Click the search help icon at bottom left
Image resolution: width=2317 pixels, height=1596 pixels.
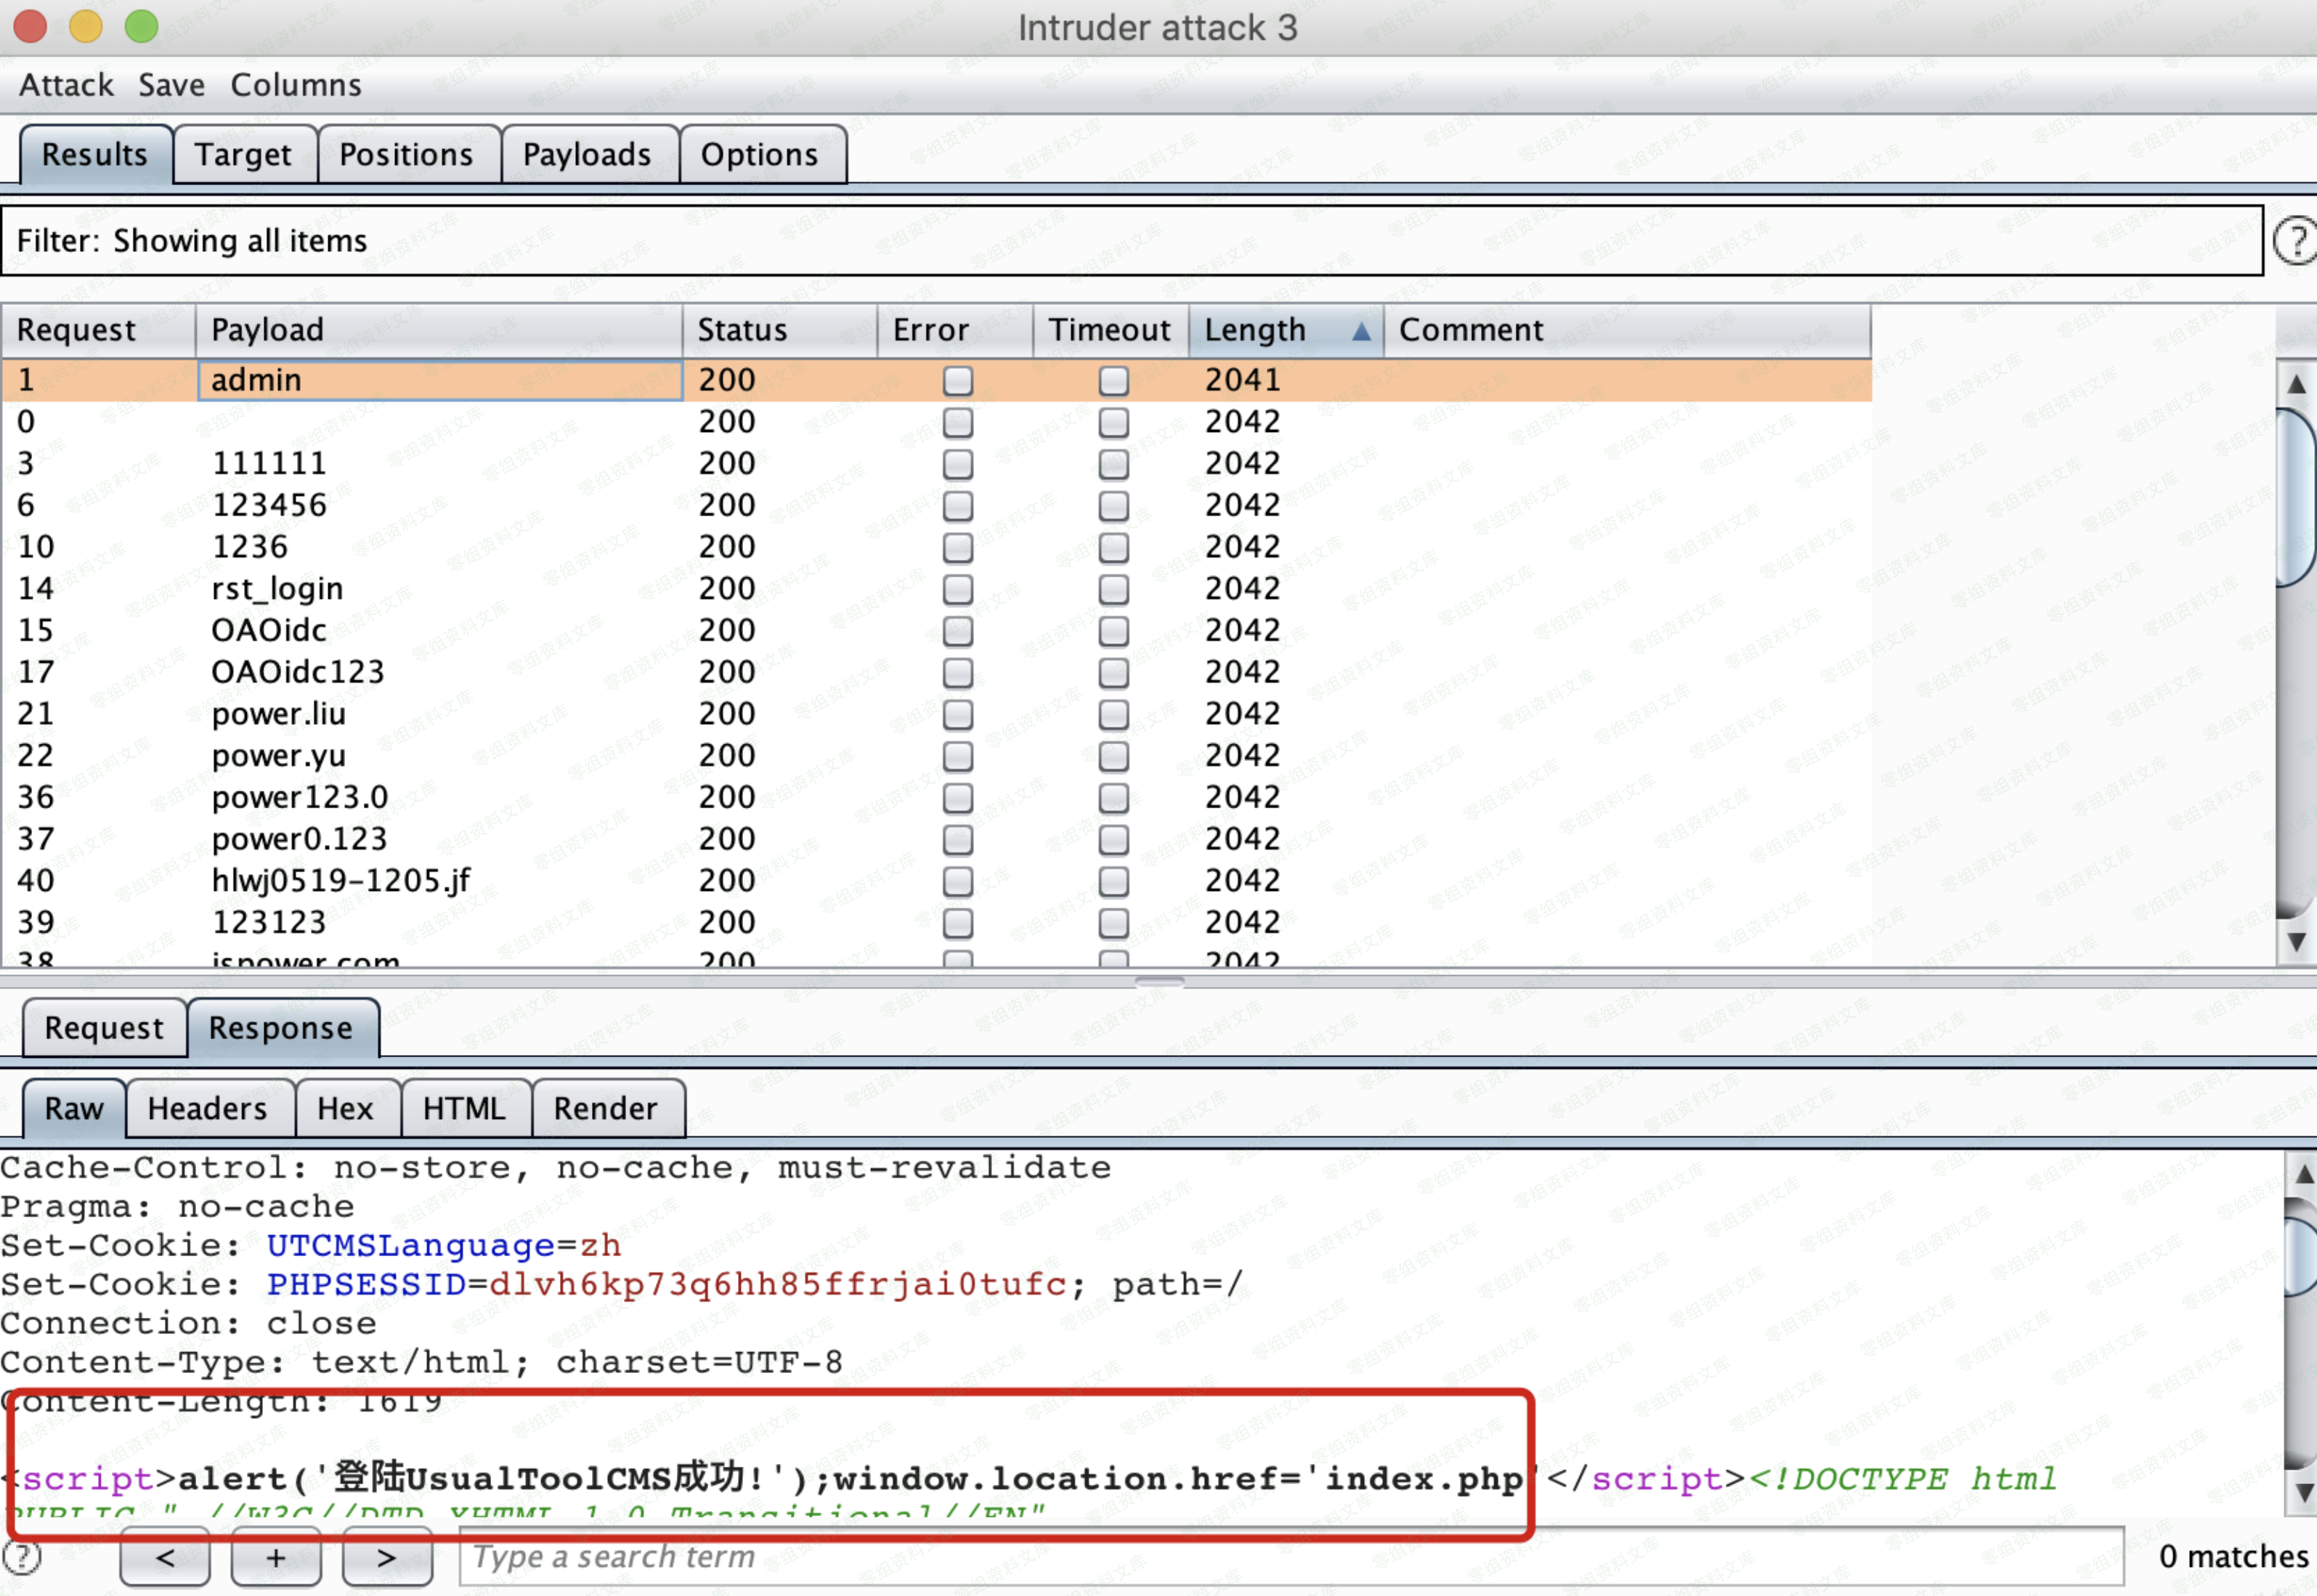[x=22, y=1557]
